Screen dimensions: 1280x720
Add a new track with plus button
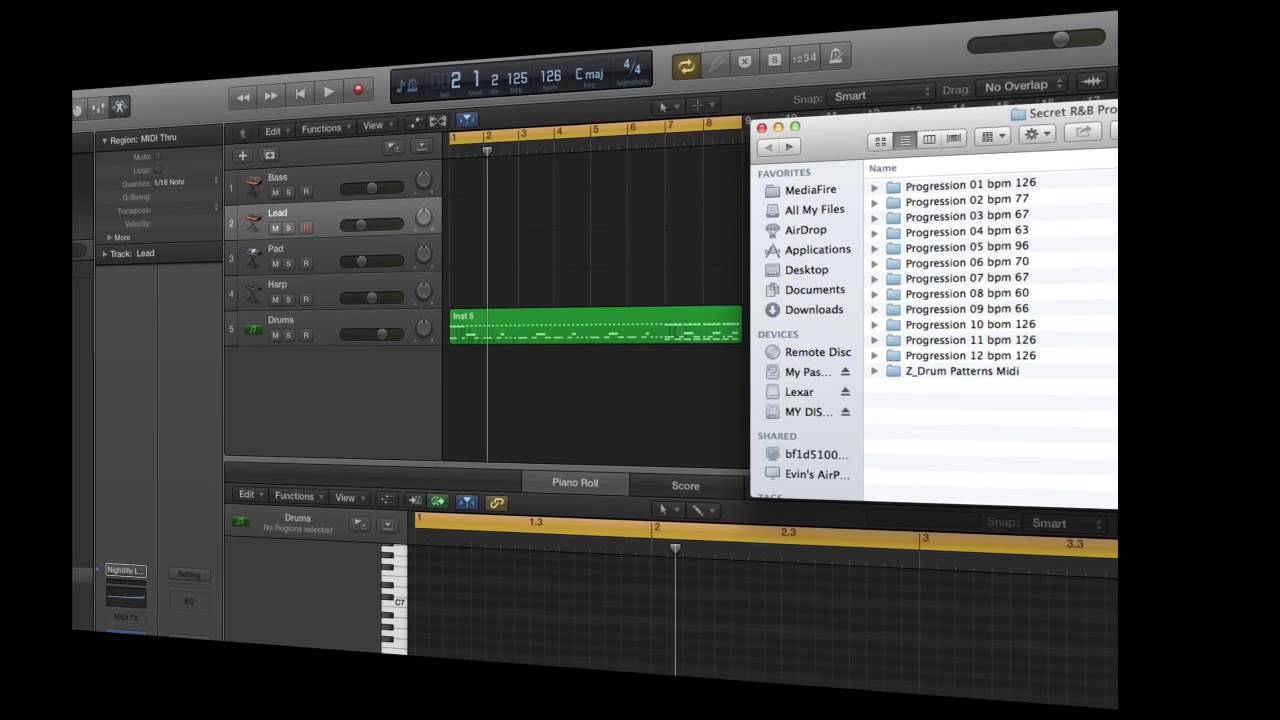pyautogui.click(x=242, y=155)
